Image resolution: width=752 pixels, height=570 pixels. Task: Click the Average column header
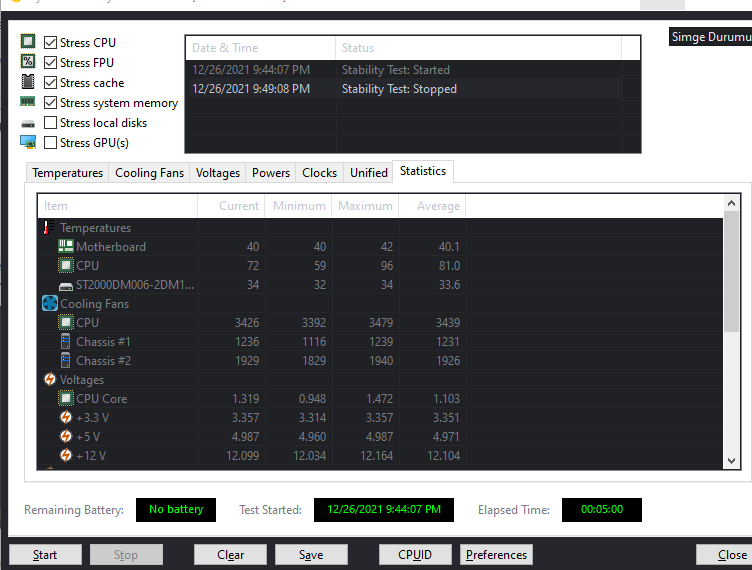click(432, 206)
